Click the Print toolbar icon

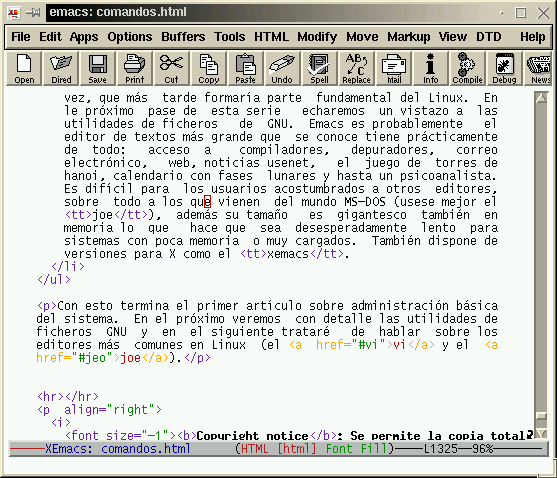pyautogui.click(x=135, y=69)
